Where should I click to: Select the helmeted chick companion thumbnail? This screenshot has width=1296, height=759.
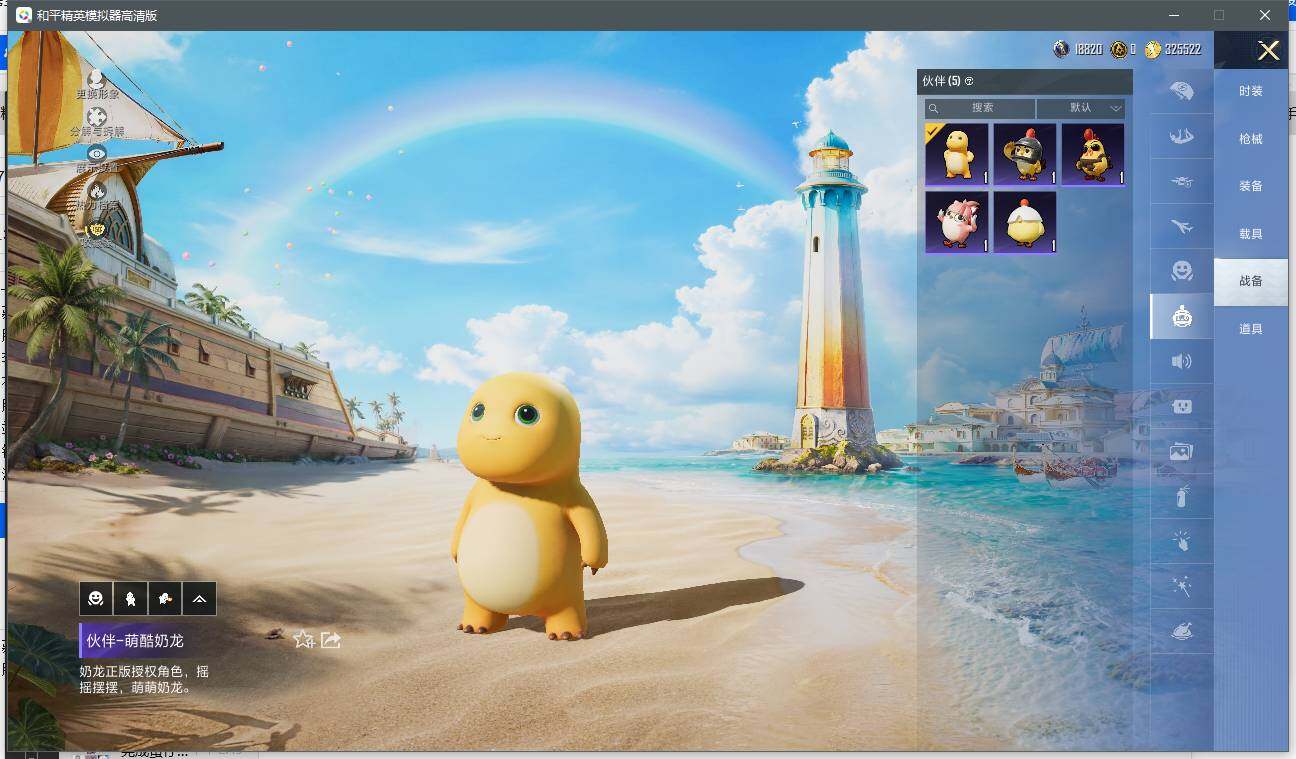tap(1025, 154)
